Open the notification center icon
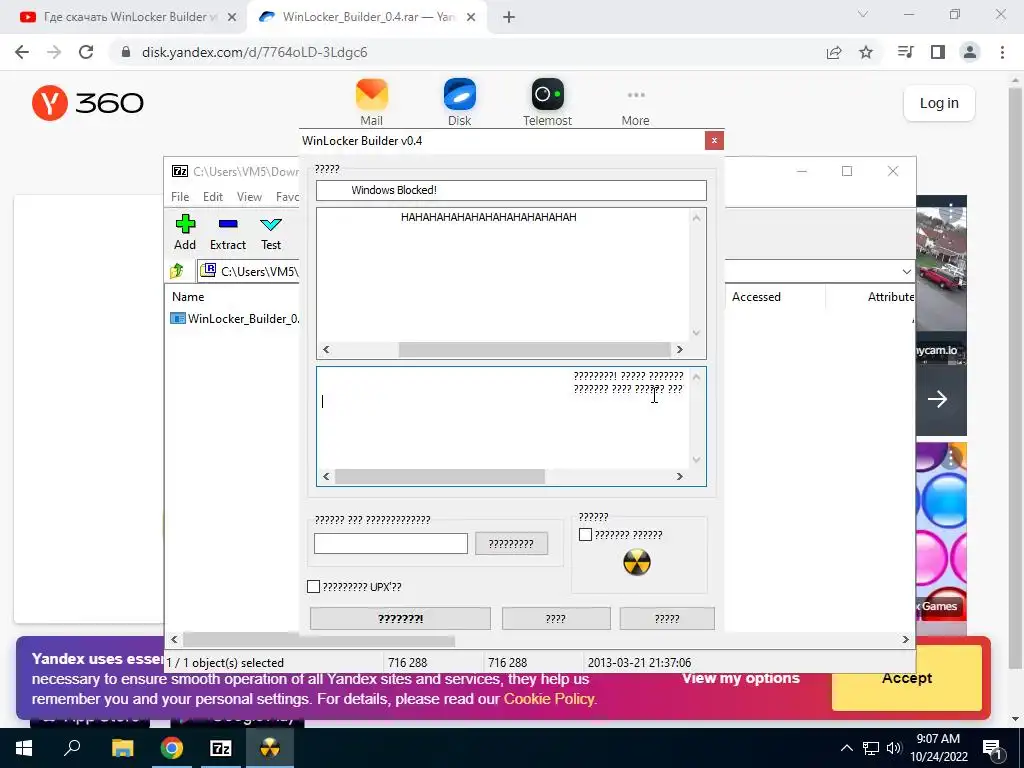Screen dimensions: 1024x768 [x=992, y=748]
